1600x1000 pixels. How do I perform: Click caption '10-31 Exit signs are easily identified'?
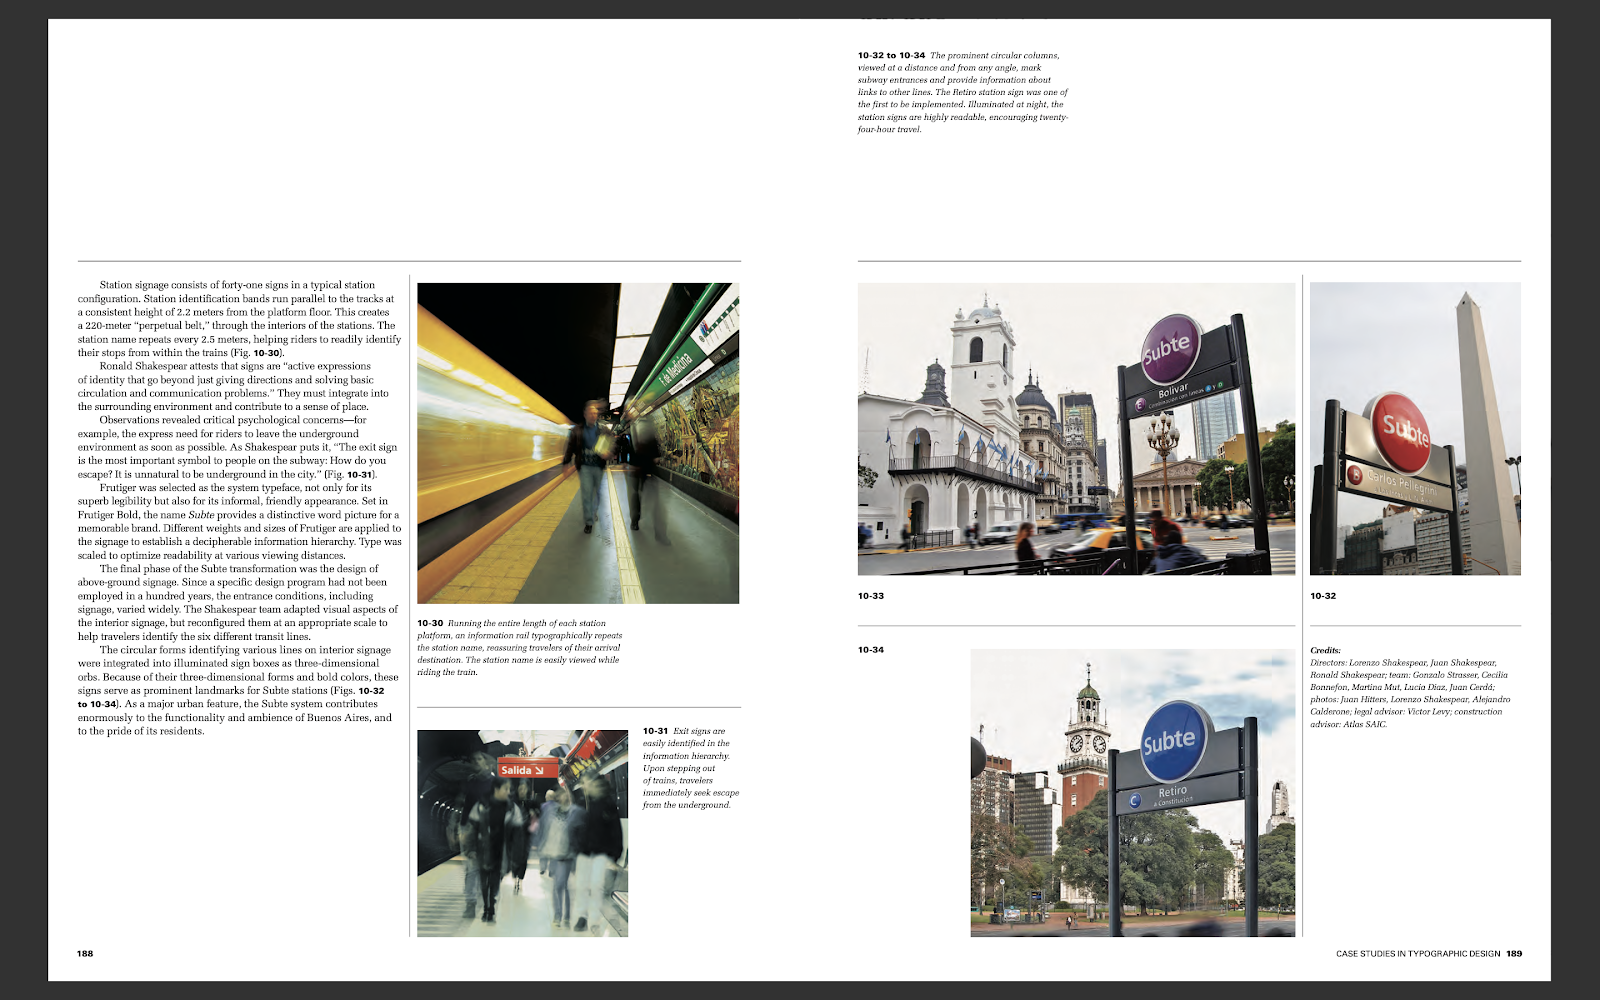click(x=691, y=768)
